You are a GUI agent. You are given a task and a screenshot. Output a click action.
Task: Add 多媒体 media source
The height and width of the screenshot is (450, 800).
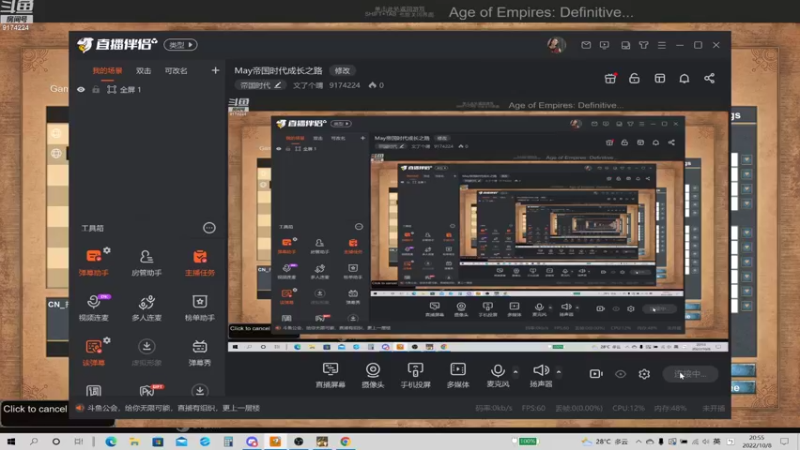458,374
